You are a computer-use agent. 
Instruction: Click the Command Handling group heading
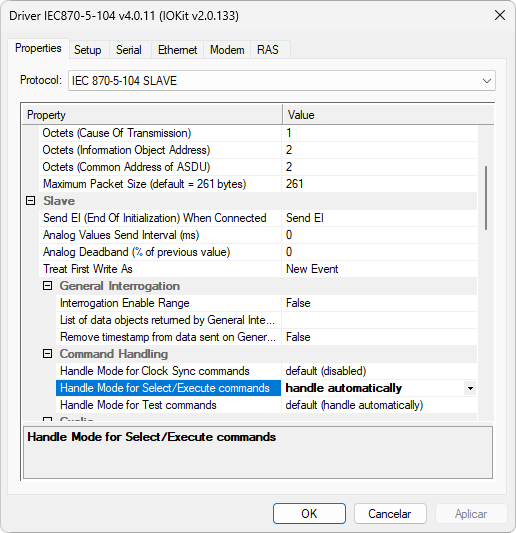[x=114, y=354]
